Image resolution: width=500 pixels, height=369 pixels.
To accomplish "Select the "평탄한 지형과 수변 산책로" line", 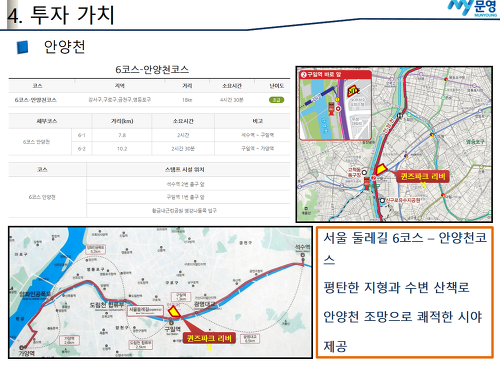I will pyautogui.click(x=396, y=287).
